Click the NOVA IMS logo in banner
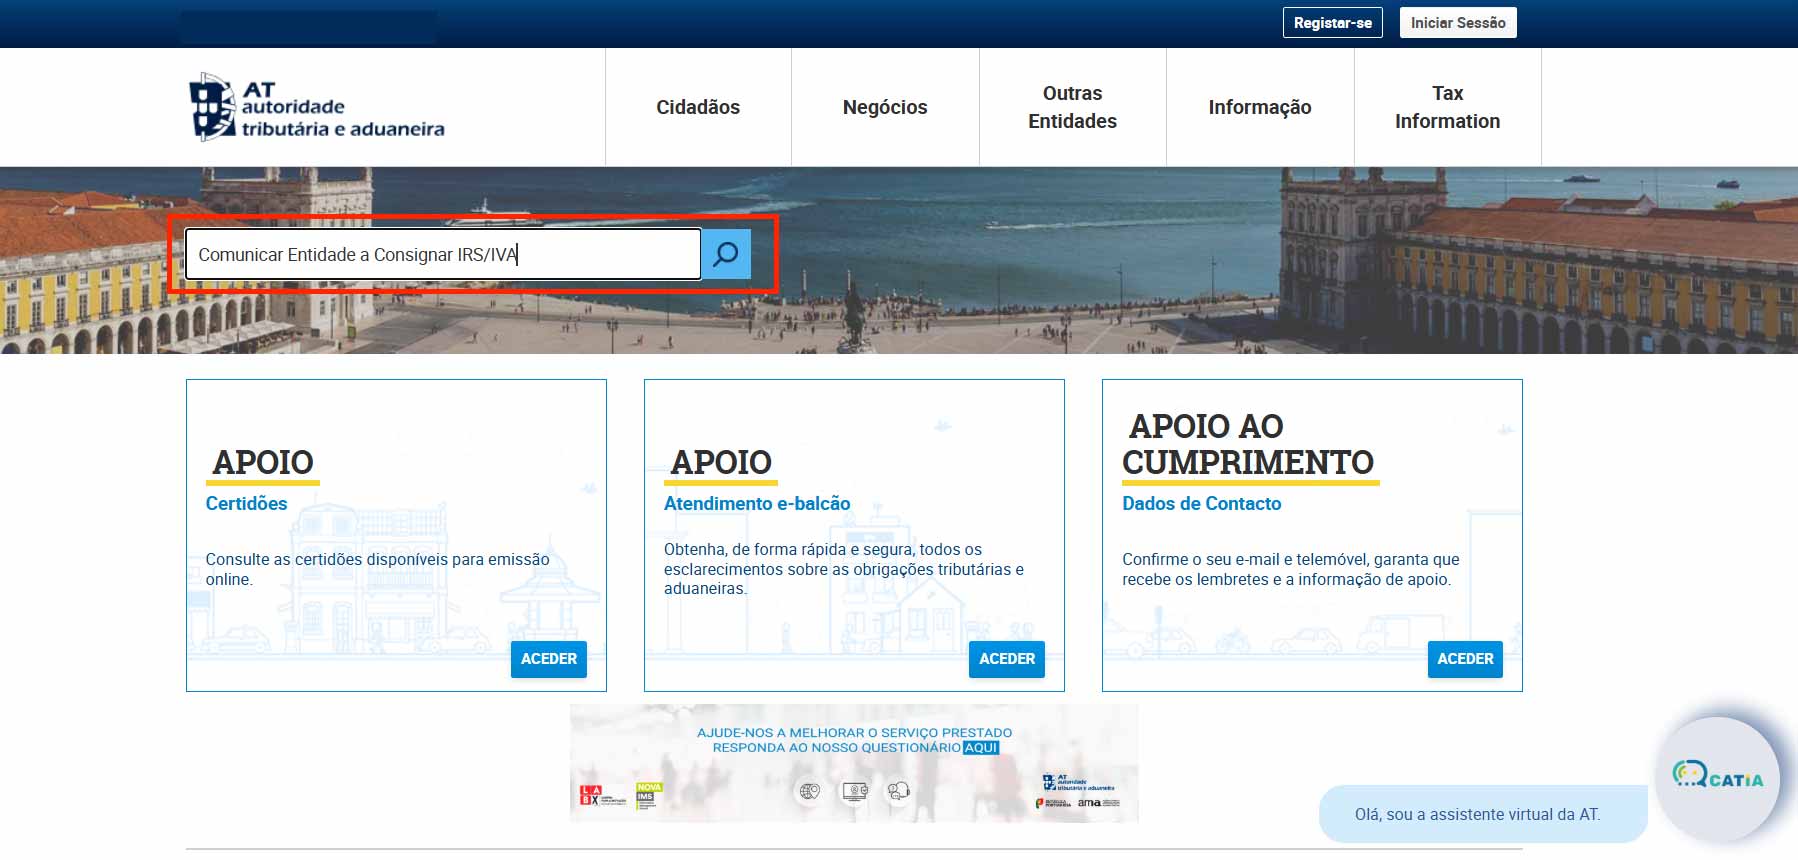 (x=649, y=795)
